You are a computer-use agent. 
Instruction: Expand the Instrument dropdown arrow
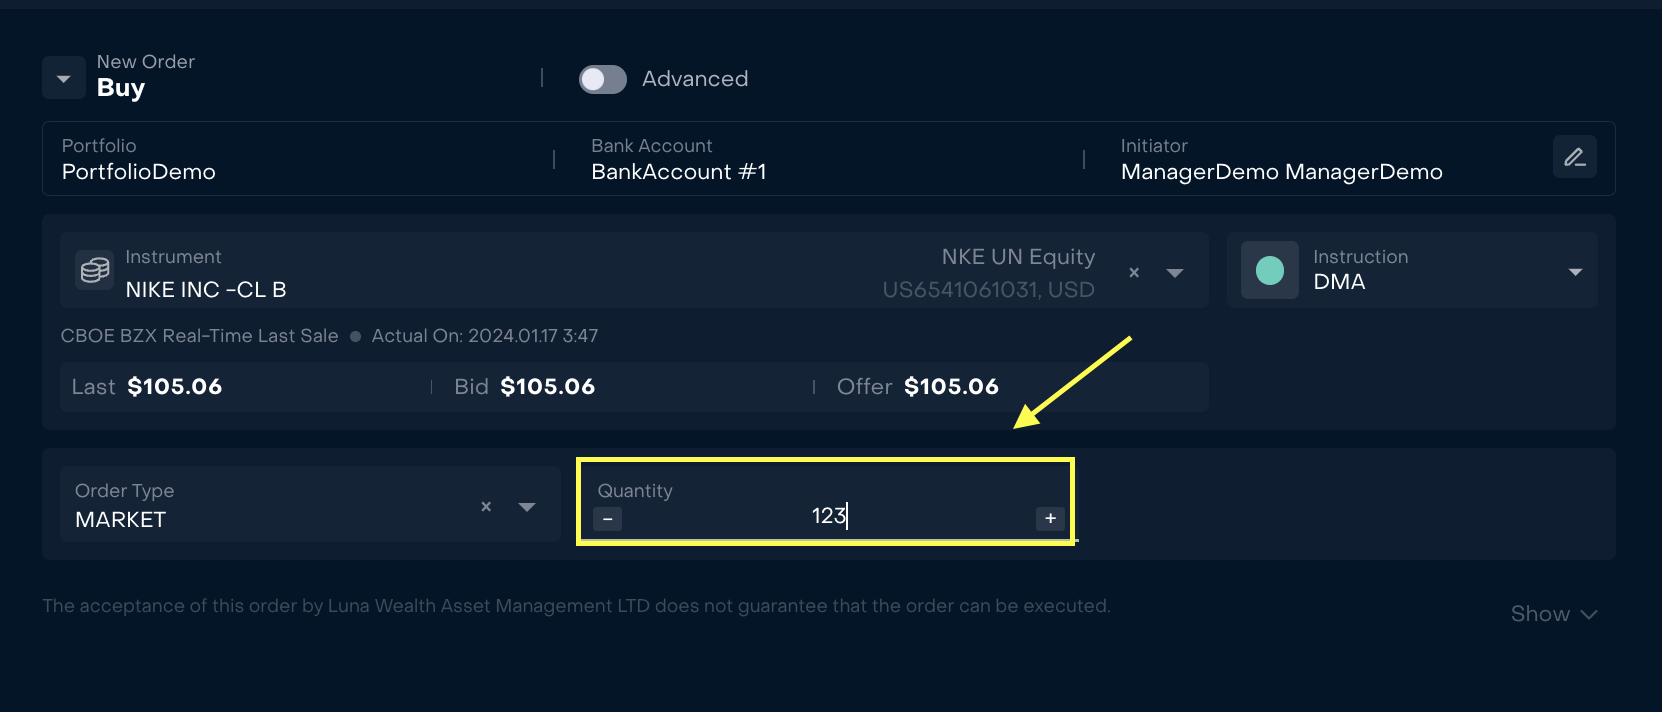coord(1175,272)
